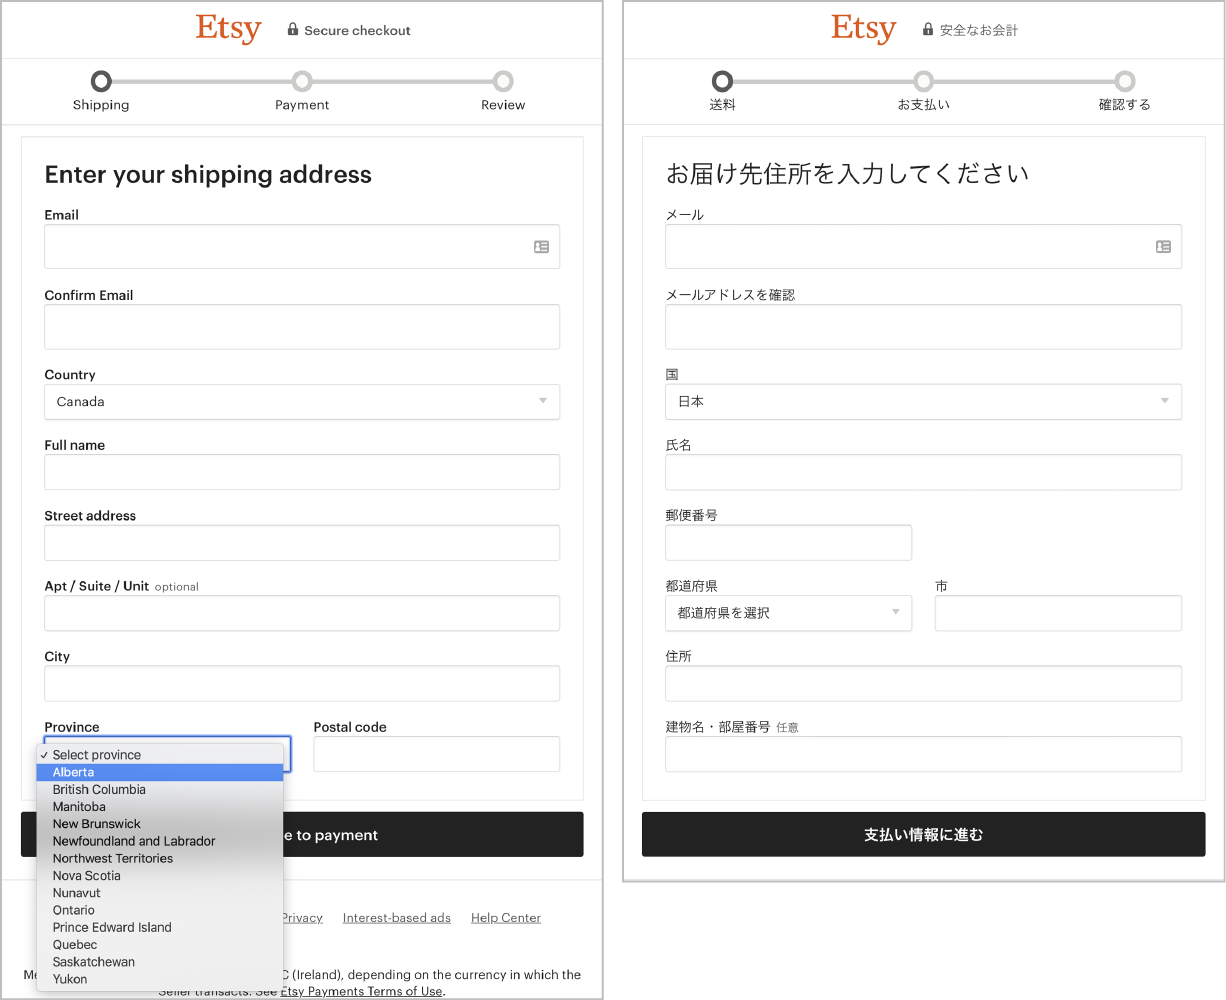Click the 送料 progress step circle

pos(722,81)
